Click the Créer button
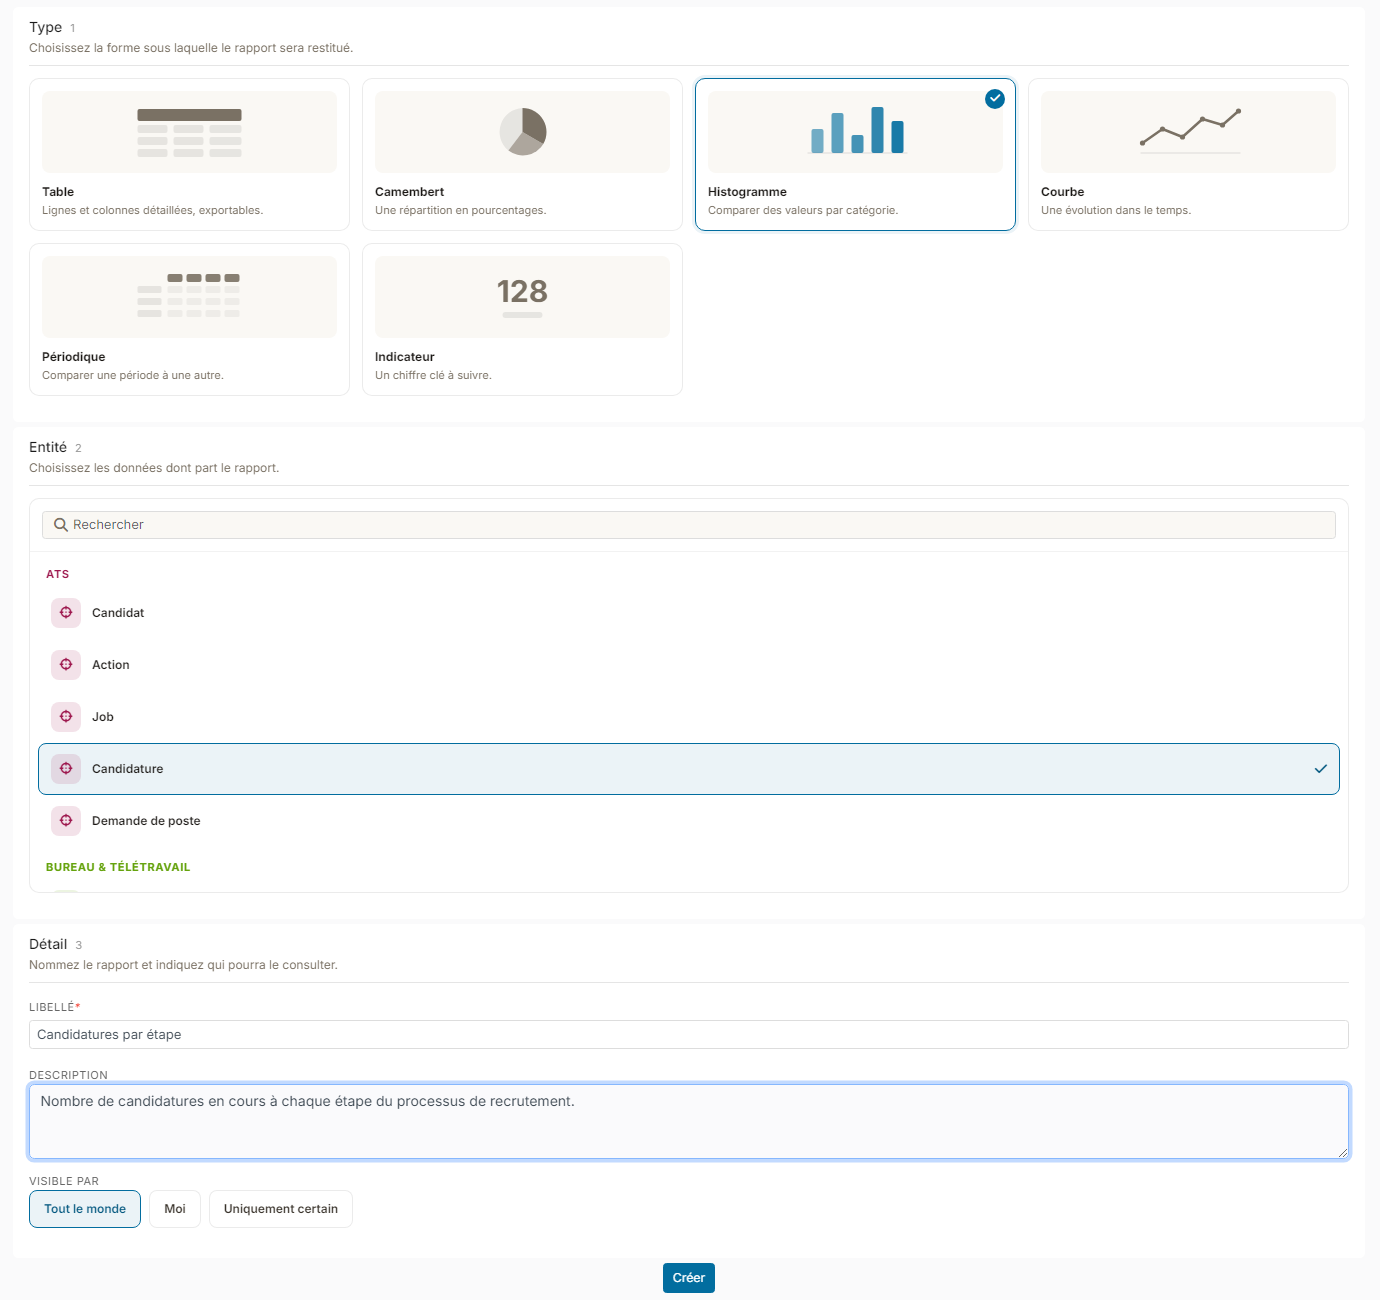 689,1278
